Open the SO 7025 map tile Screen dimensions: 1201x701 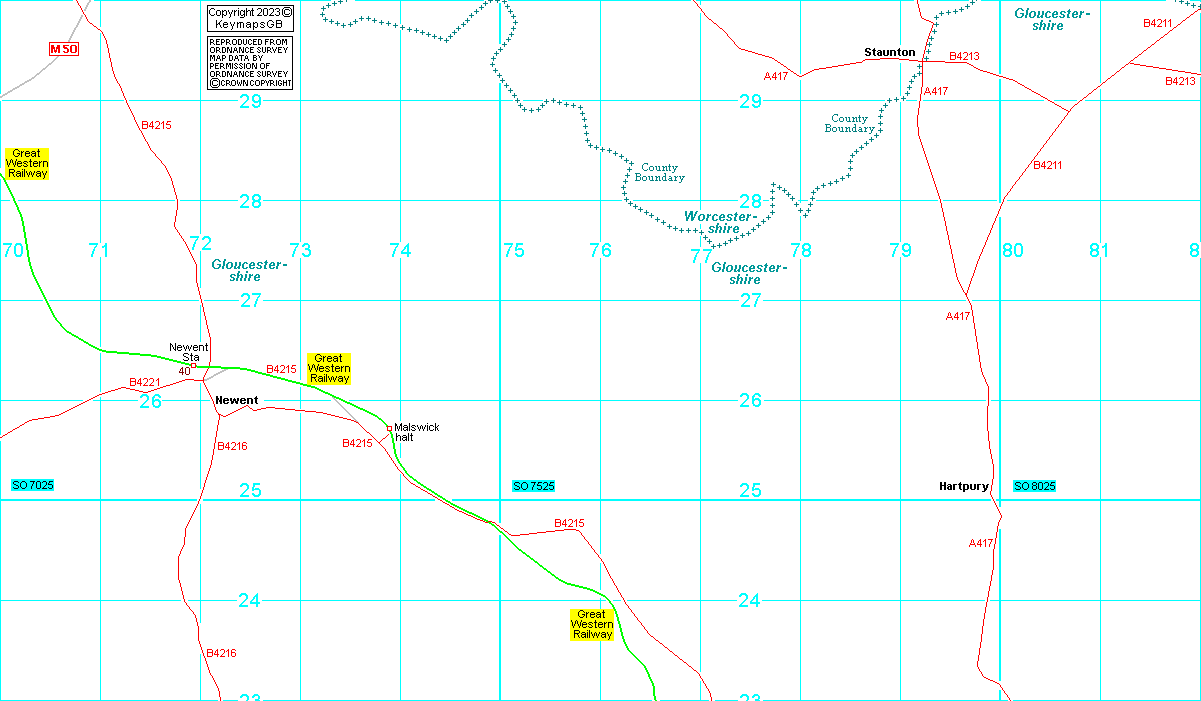pos(33,485)
